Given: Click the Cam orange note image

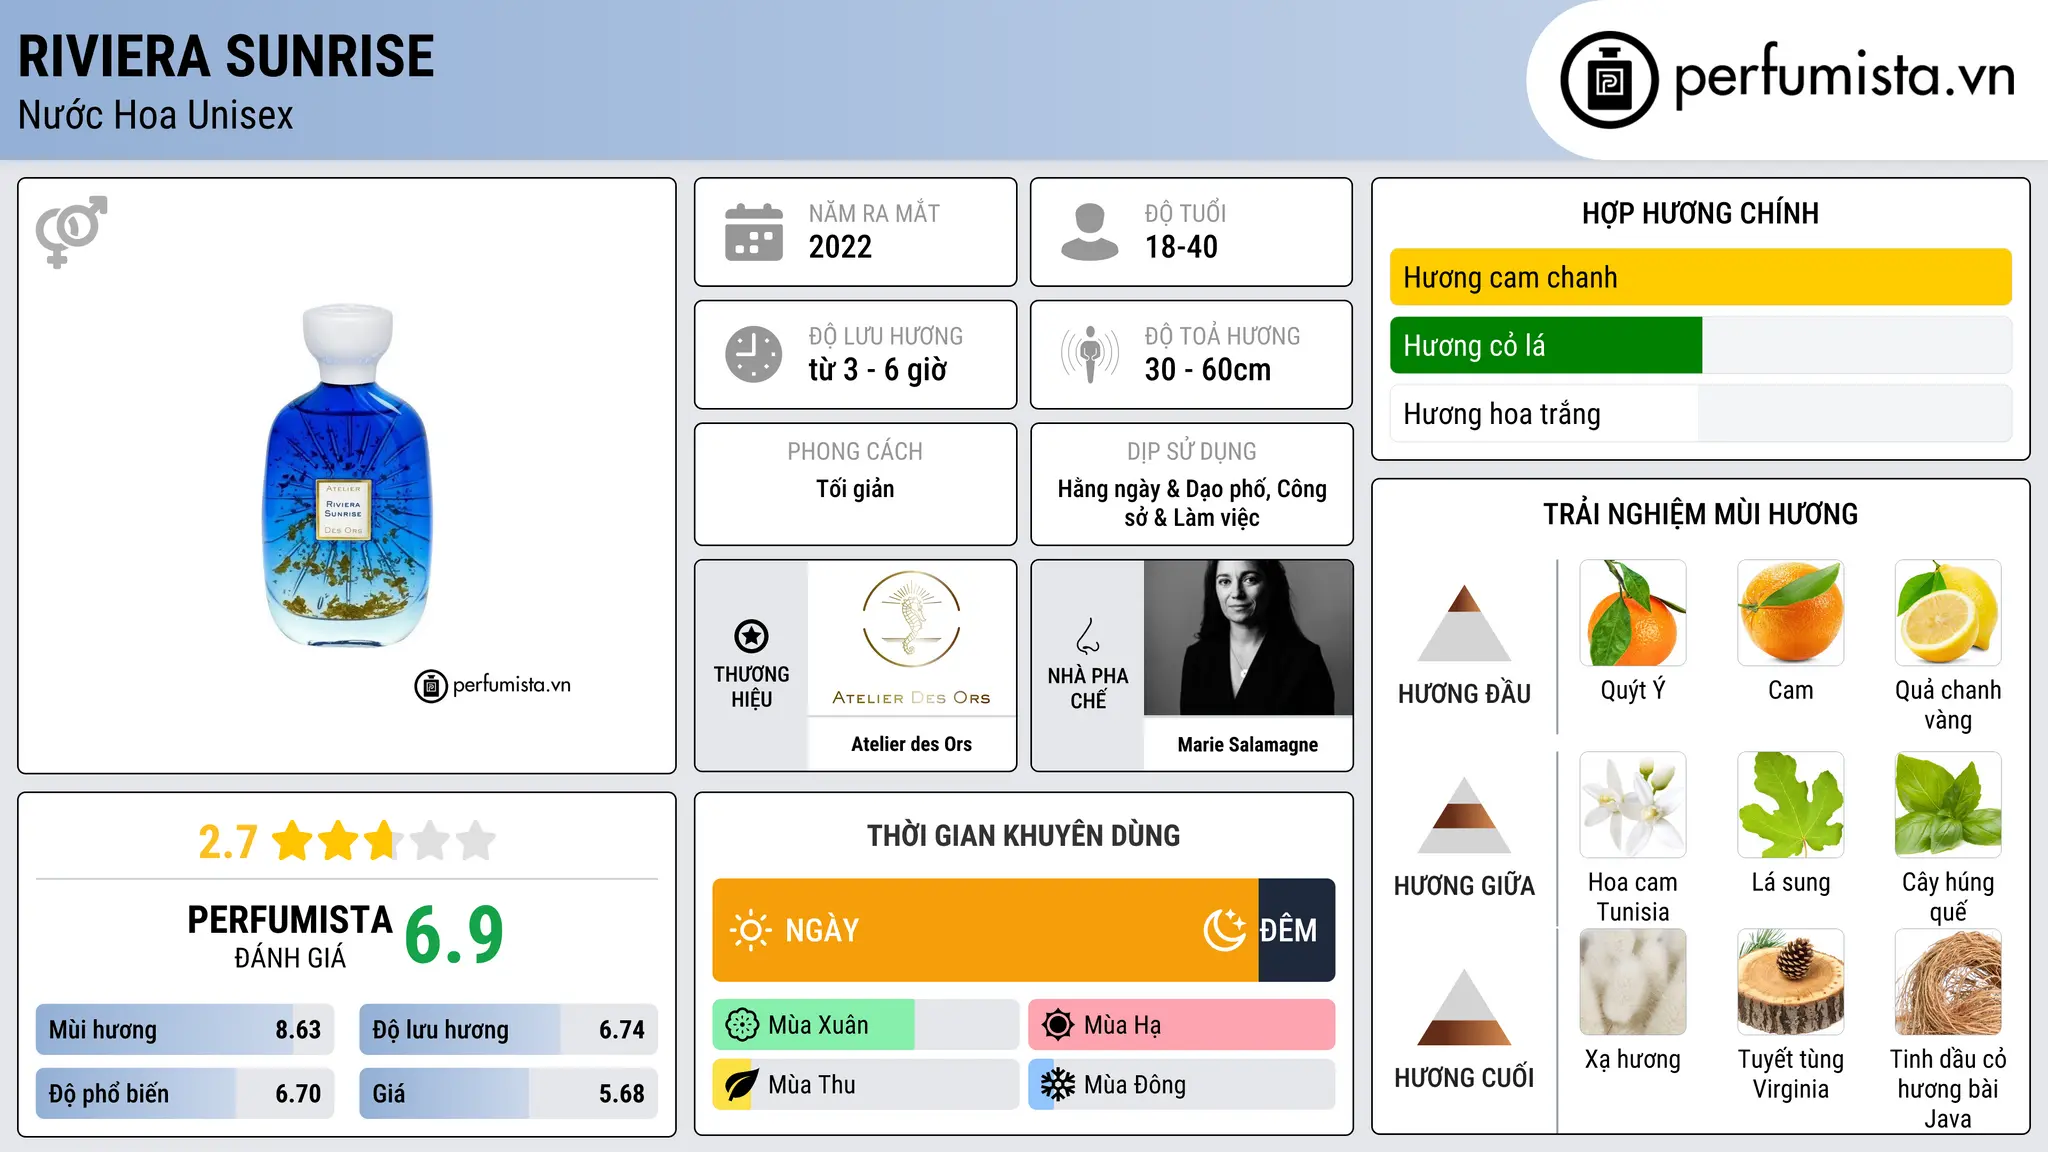Looking at the screenshot, I should point(1791,613).
